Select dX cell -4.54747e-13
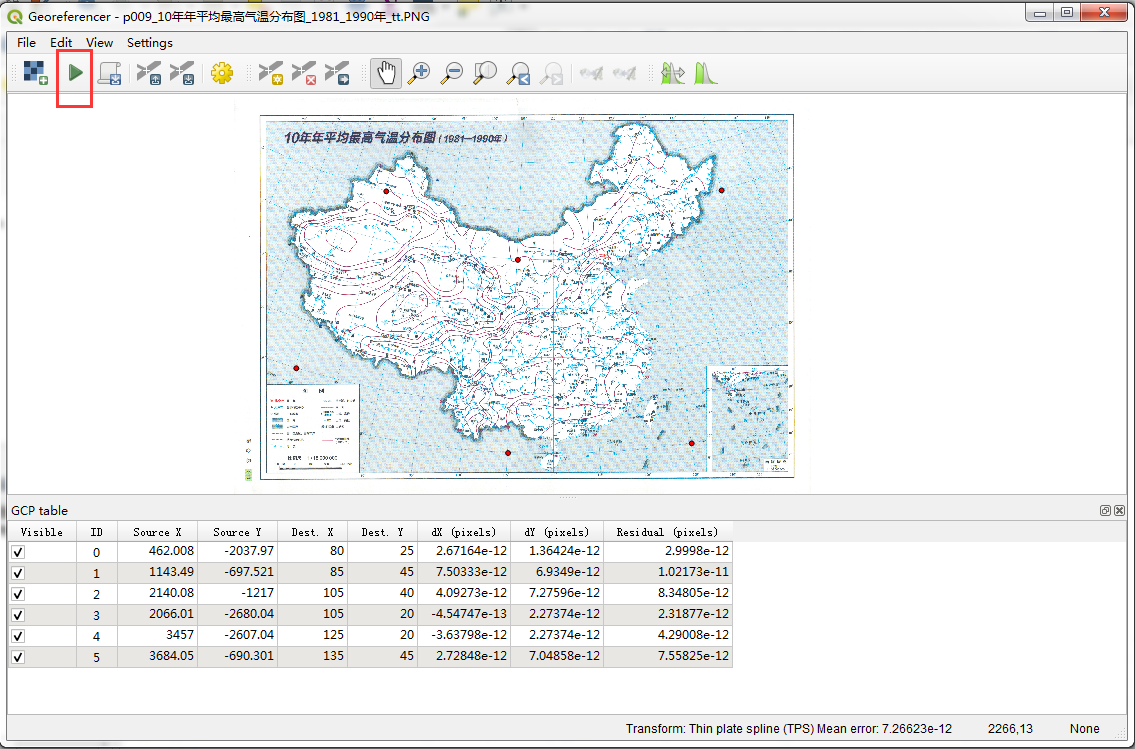The width and height of the screenshot is (1135, 749). coord(464,614)
